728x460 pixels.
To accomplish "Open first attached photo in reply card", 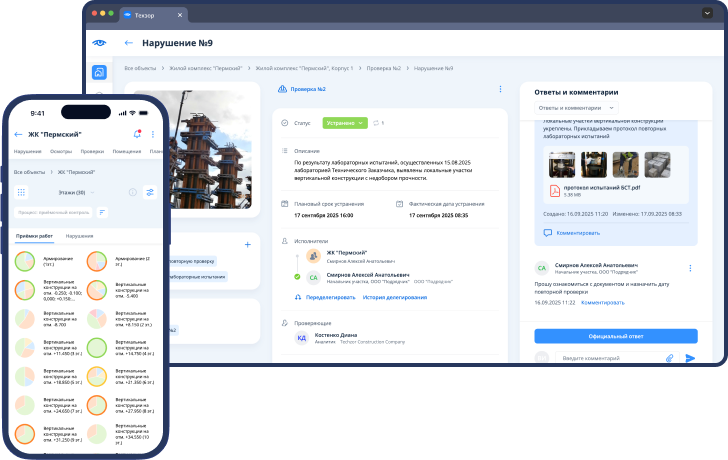I will click(562, 165).
